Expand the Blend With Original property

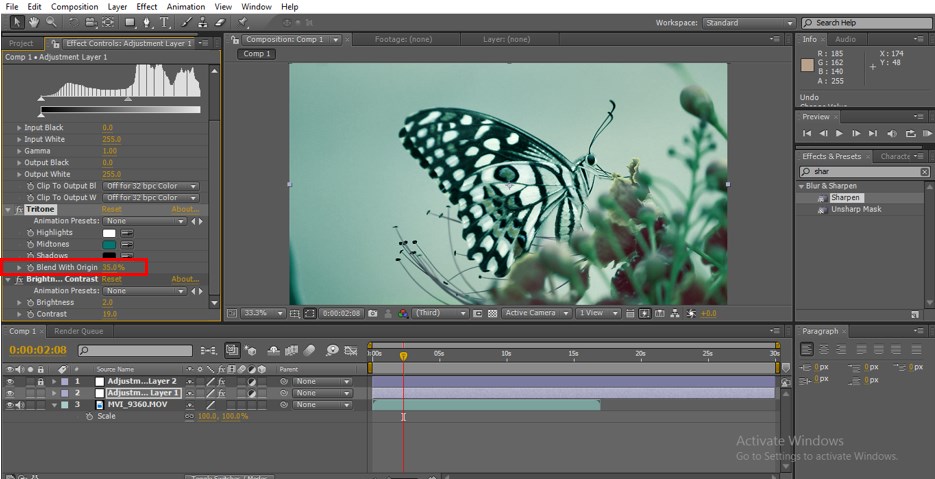(19, 267)
